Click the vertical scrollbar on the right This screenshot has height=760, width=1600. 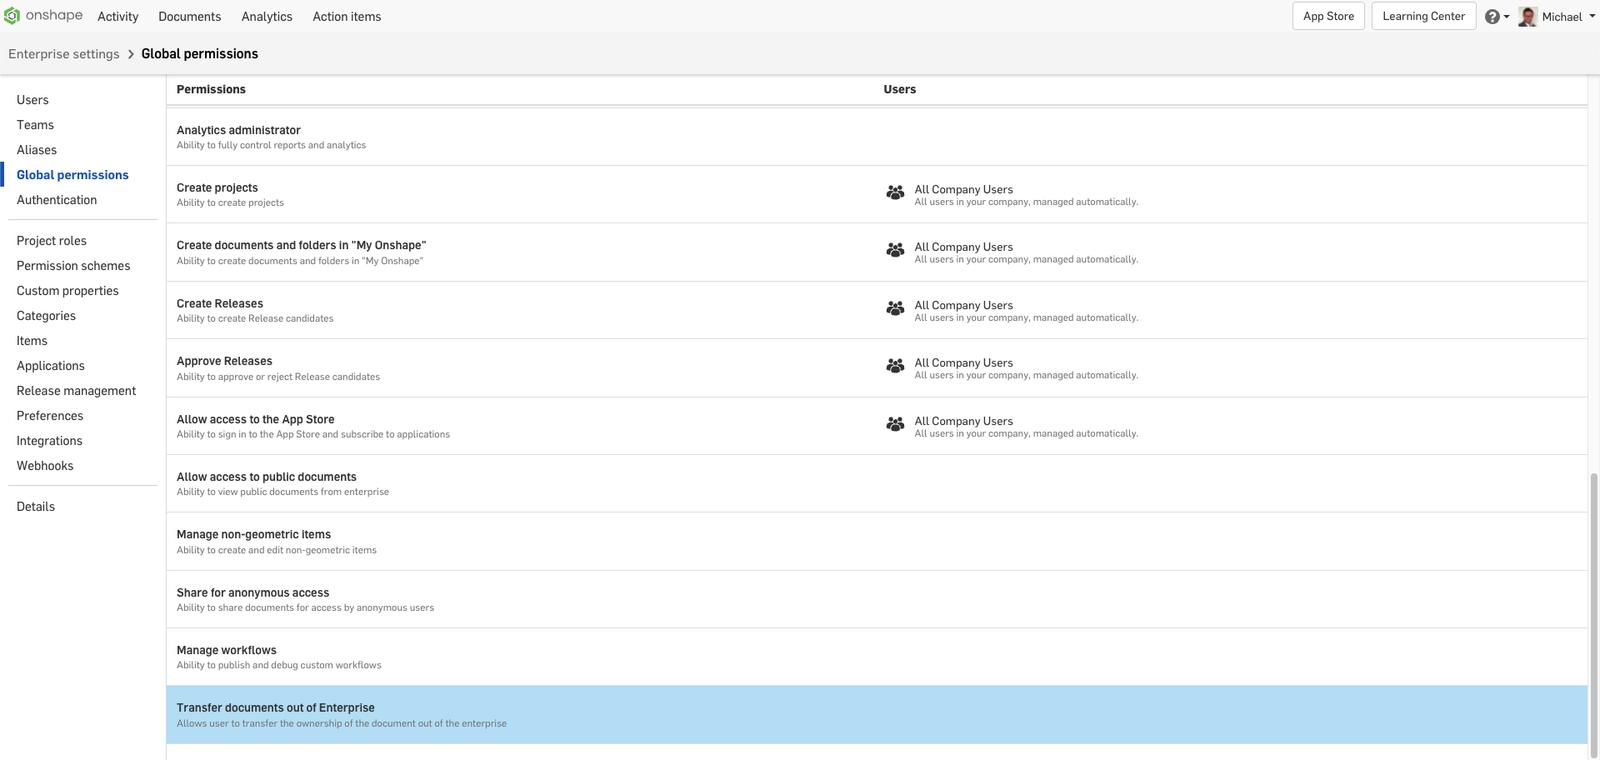(x=1594, y=600)
